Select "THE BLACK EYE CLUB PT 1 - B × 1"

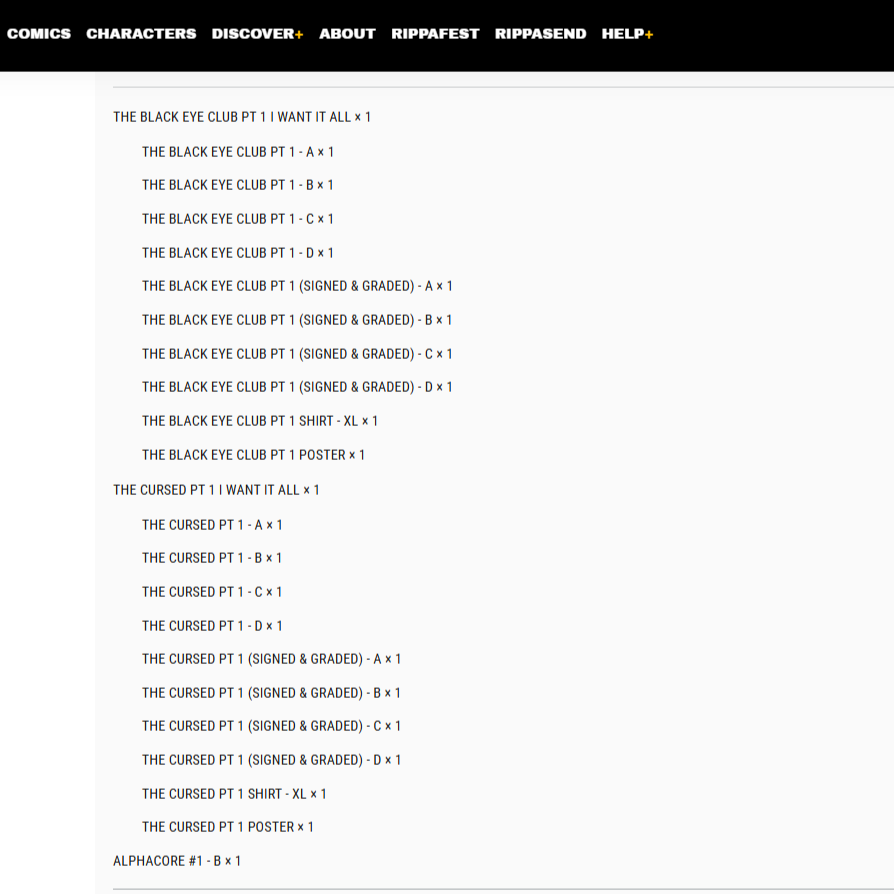tap(238, 185)
